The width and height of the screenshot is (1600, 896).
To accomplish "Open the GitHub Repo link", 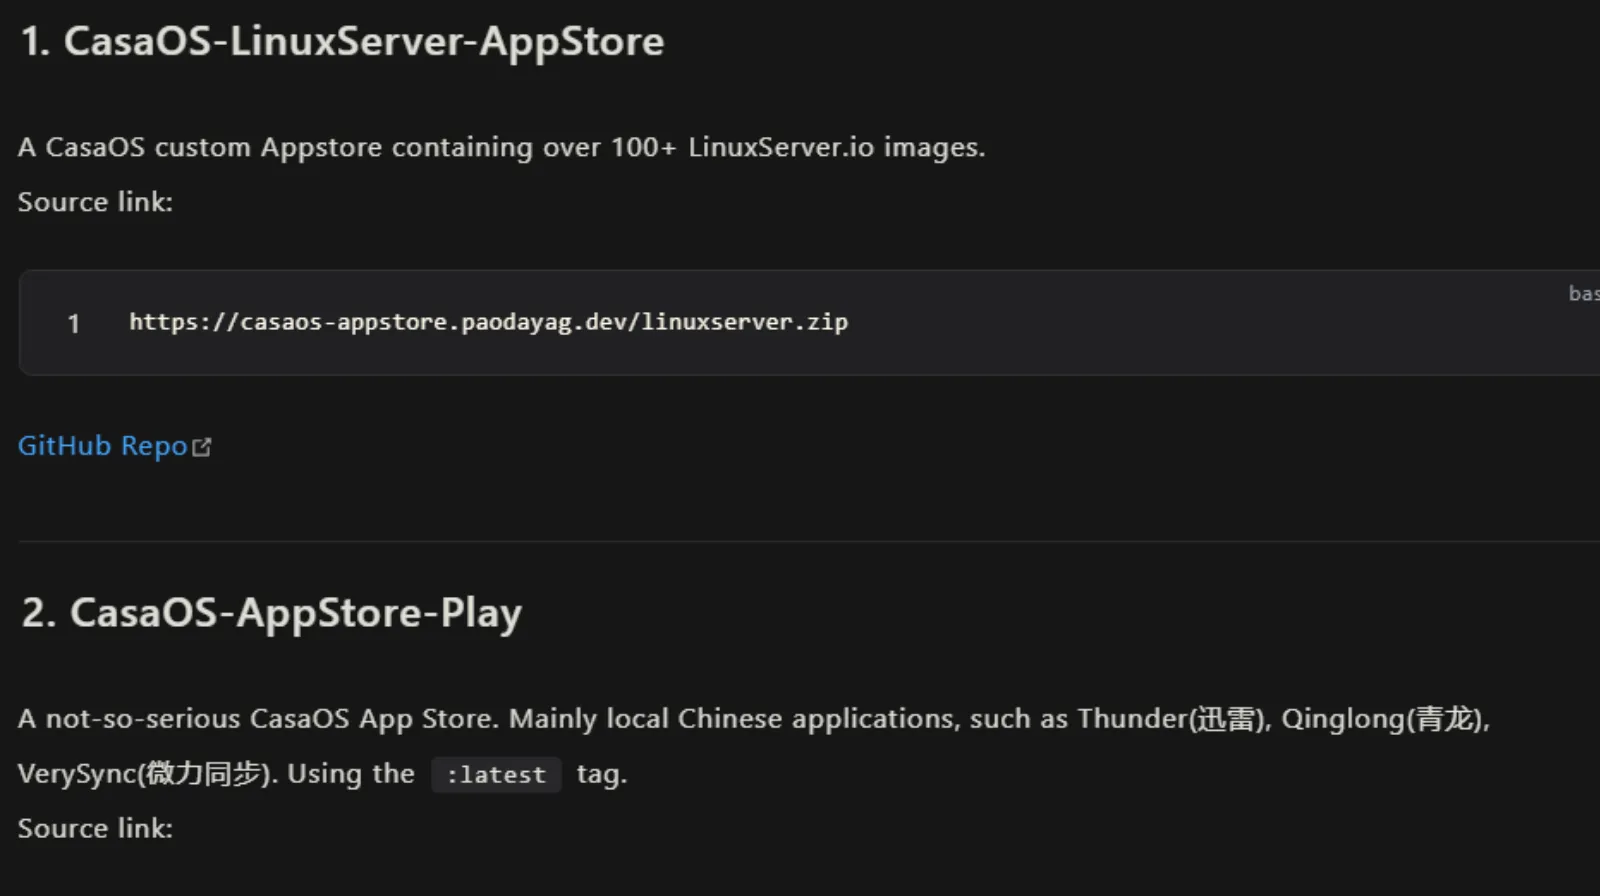I will 102,446.
